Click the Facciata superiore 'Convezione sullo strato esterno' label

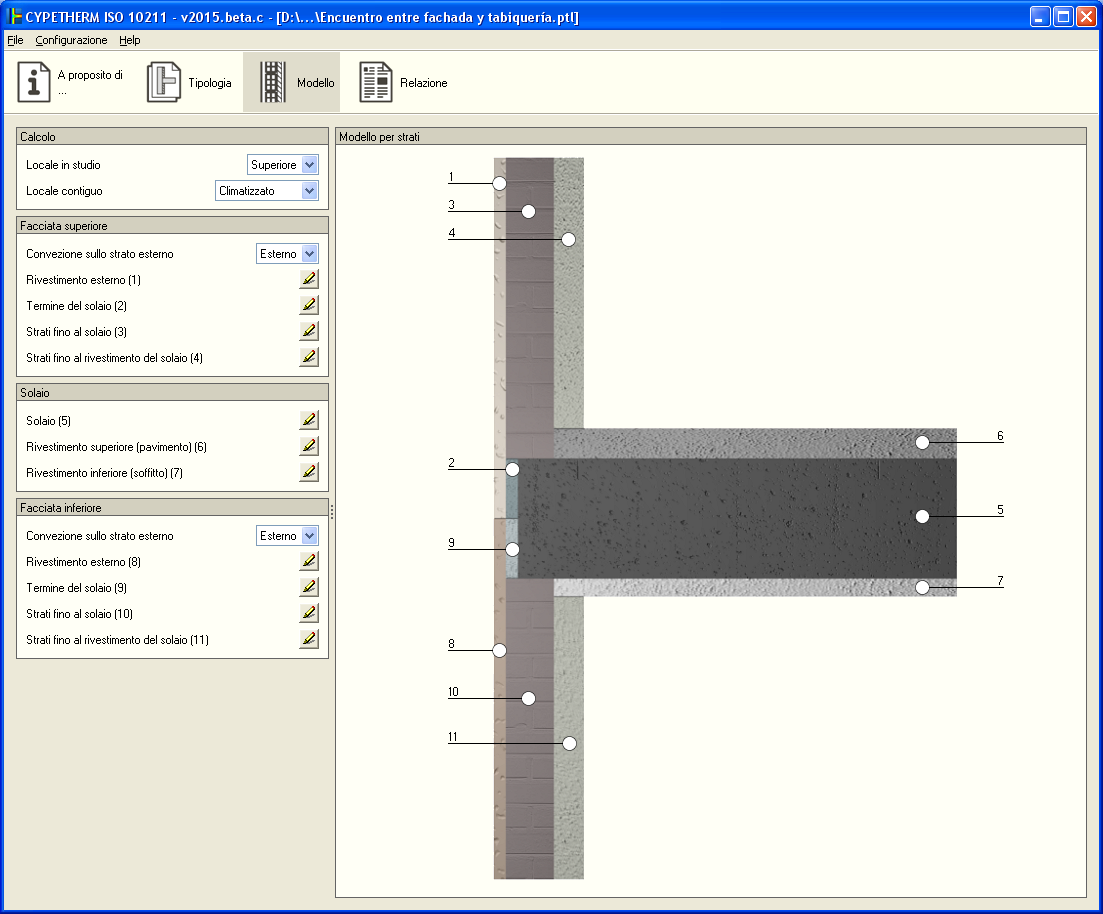coord(100,254)
